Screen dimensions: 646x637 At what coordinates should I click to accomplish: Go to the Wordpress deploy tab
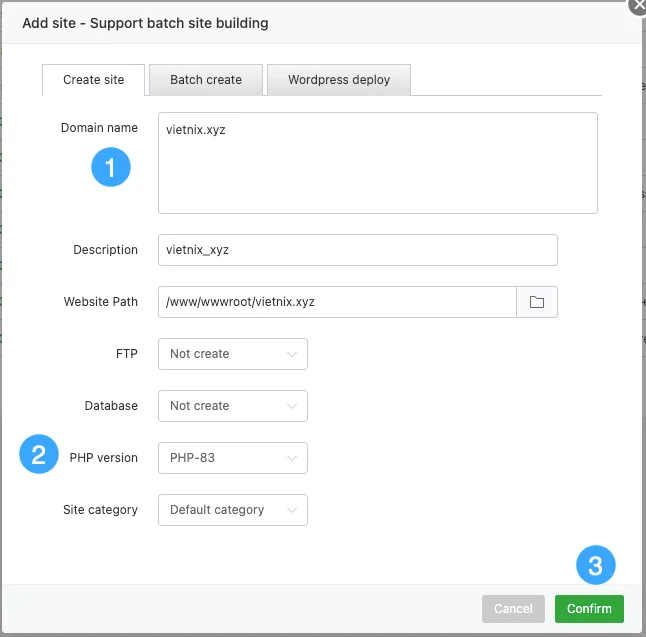click(x=339, y=80)
